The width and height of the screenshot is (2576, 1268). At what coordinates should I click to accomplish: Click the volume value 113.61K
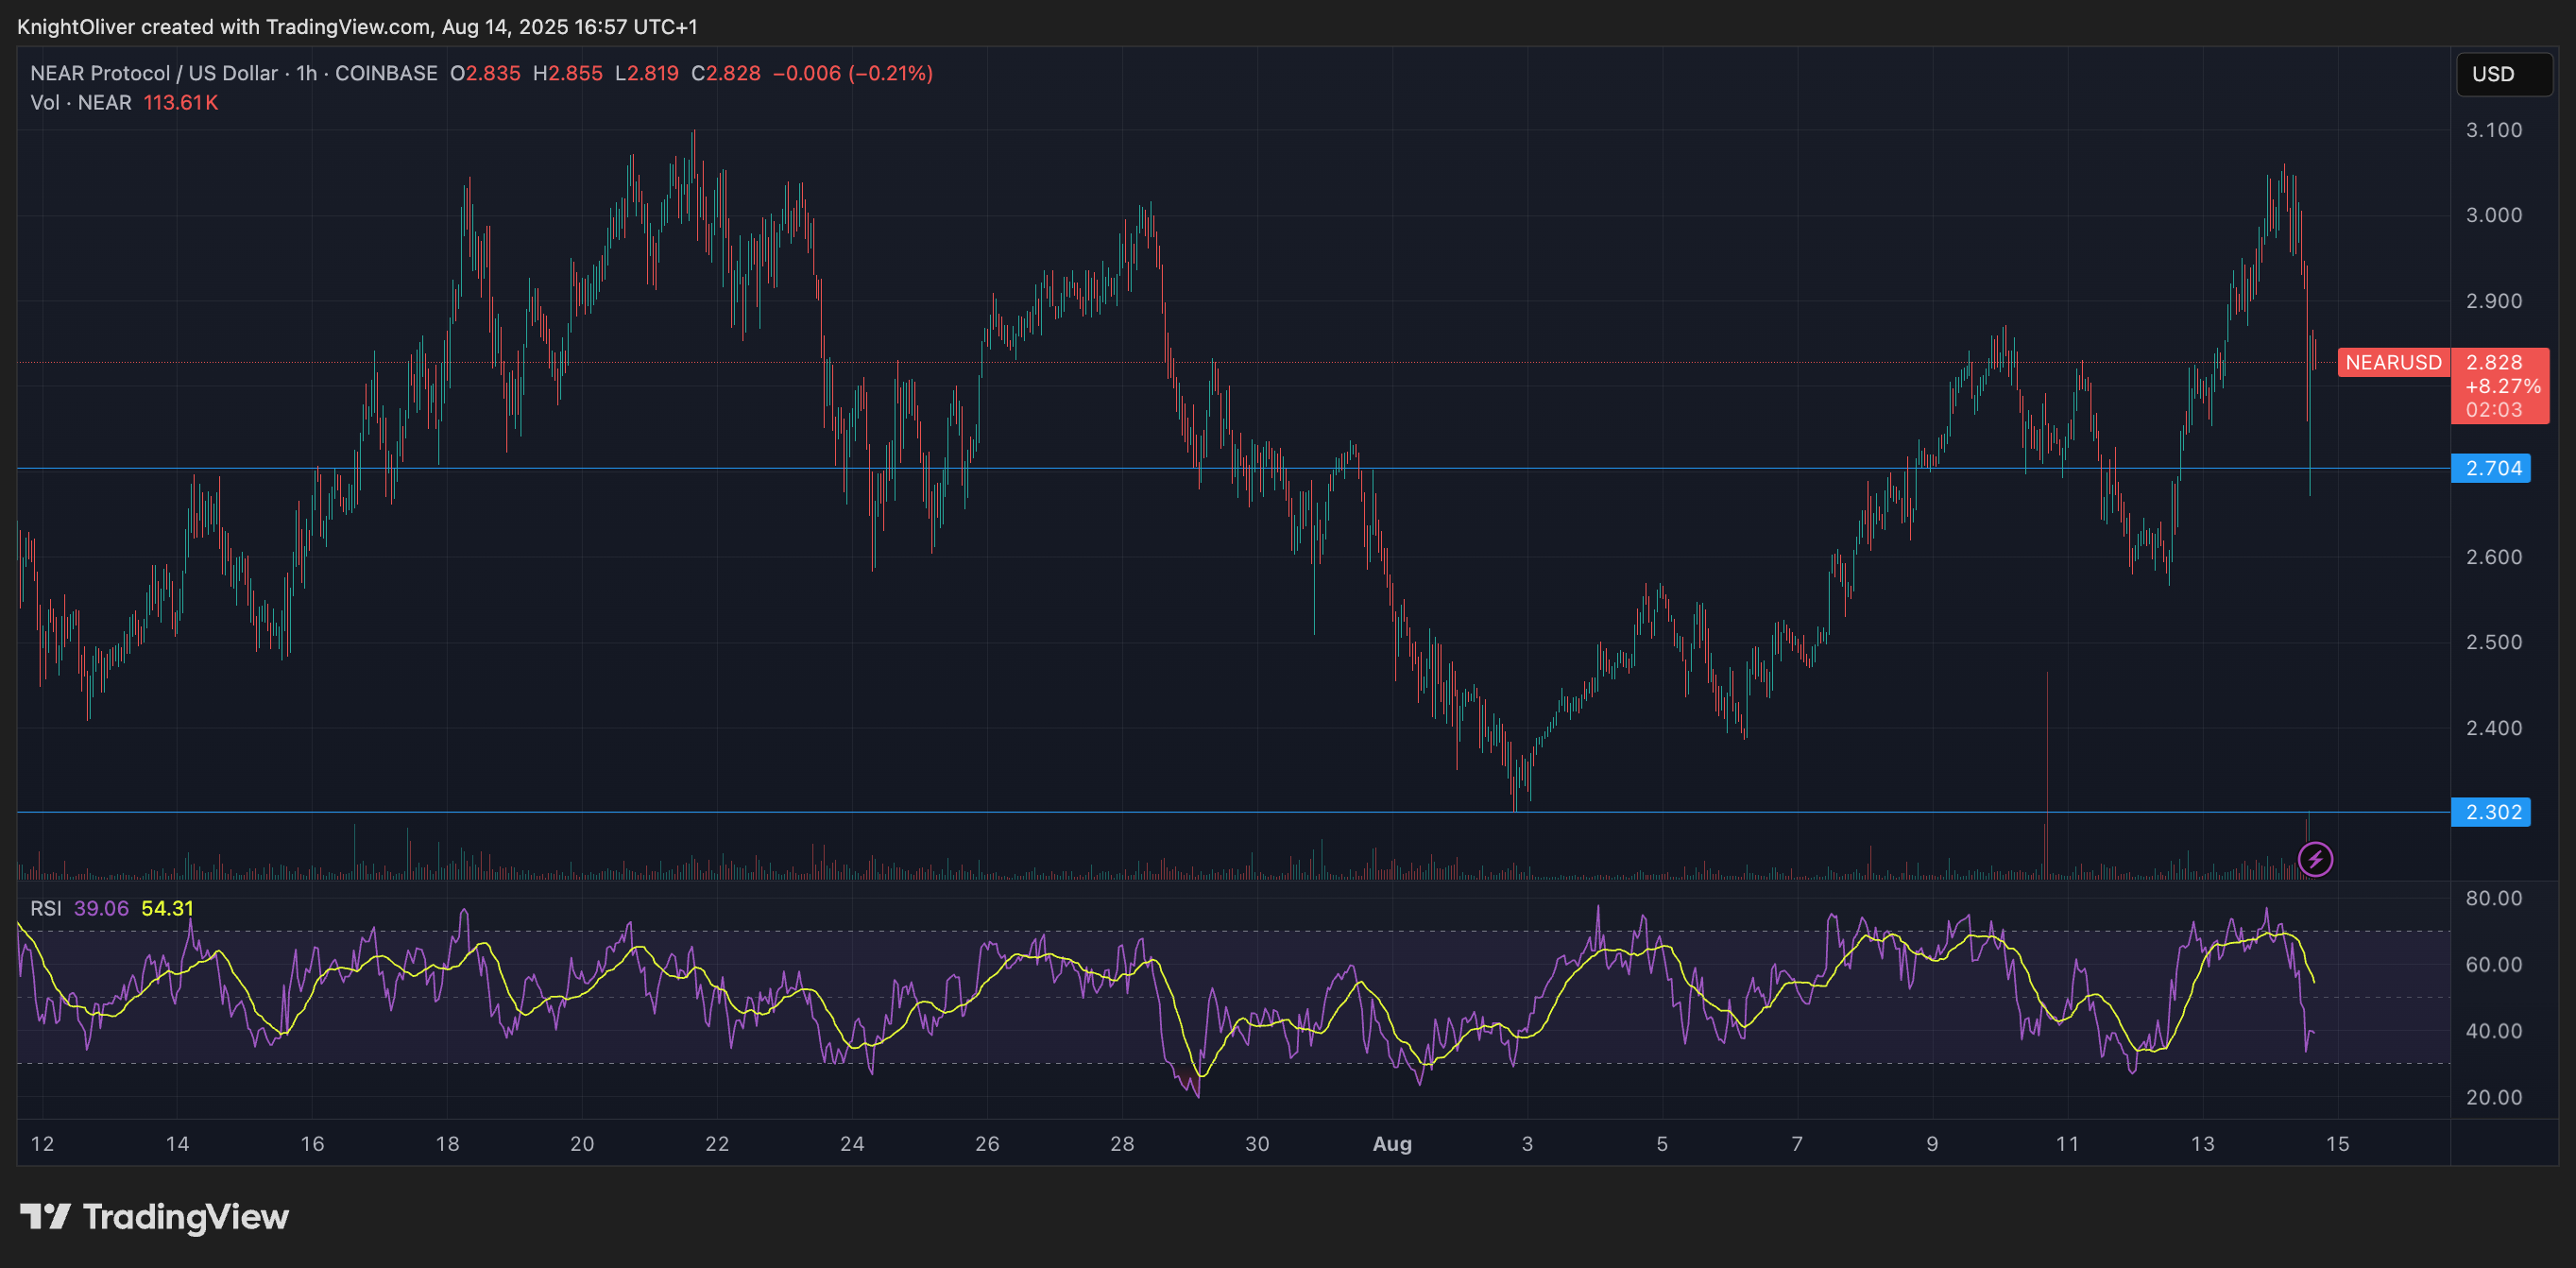pos(180,102)
